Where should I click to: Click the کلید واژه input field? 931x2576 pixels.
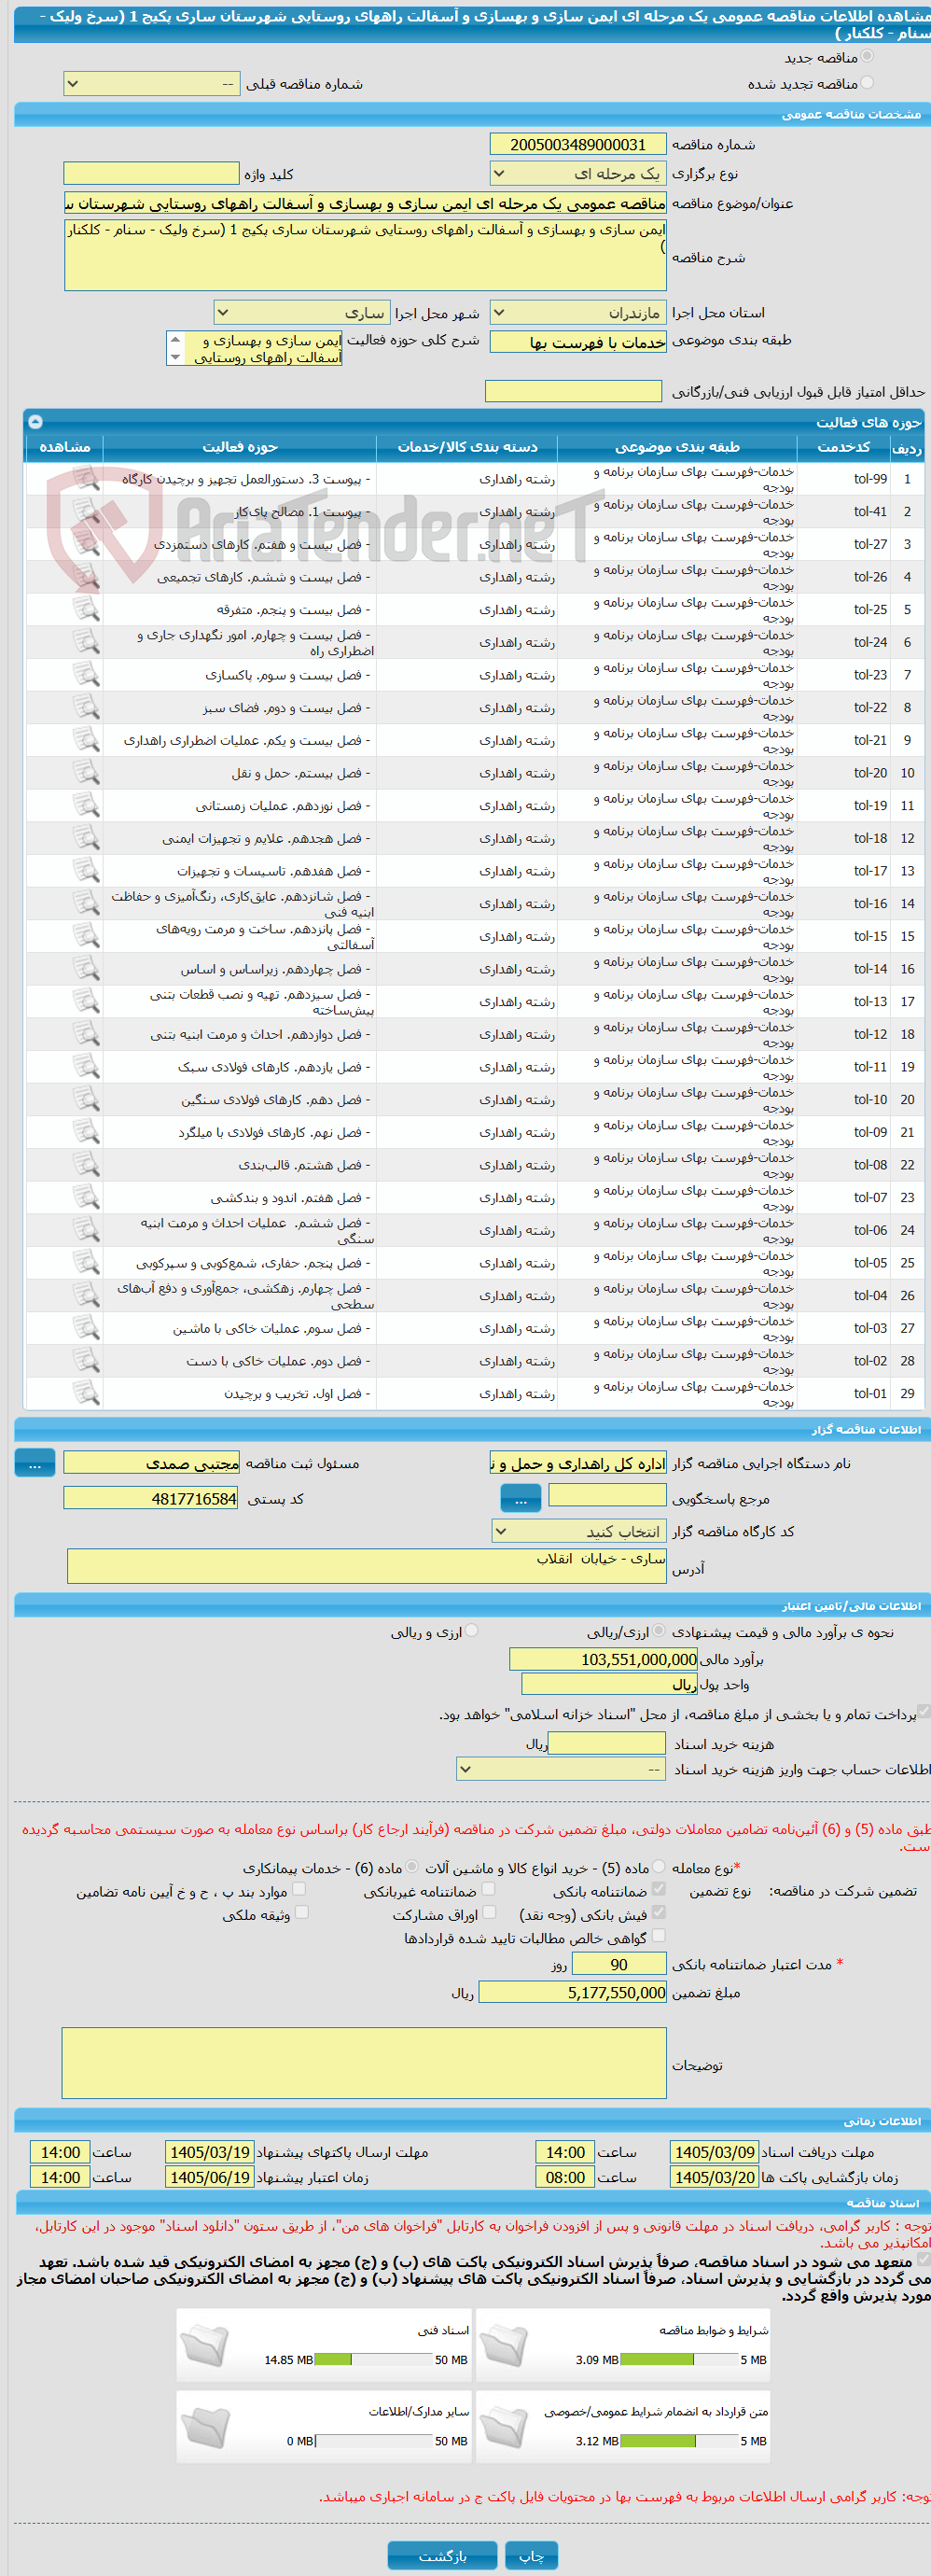pos(151,174)
